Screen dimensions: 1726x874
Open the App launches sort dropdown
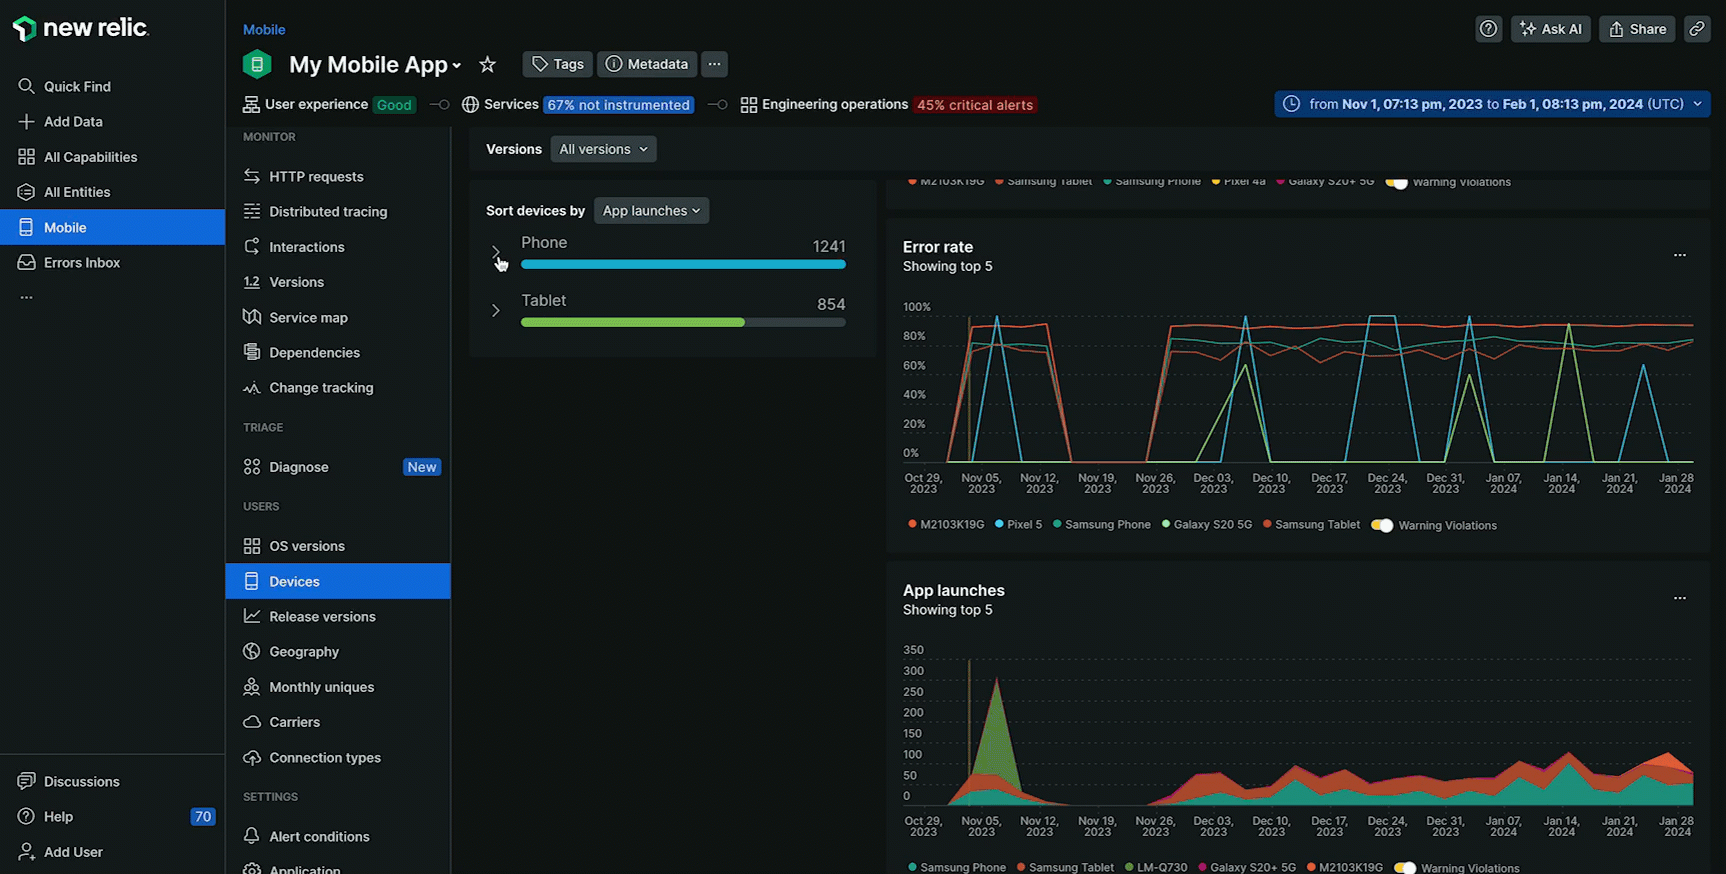(651, 211)
